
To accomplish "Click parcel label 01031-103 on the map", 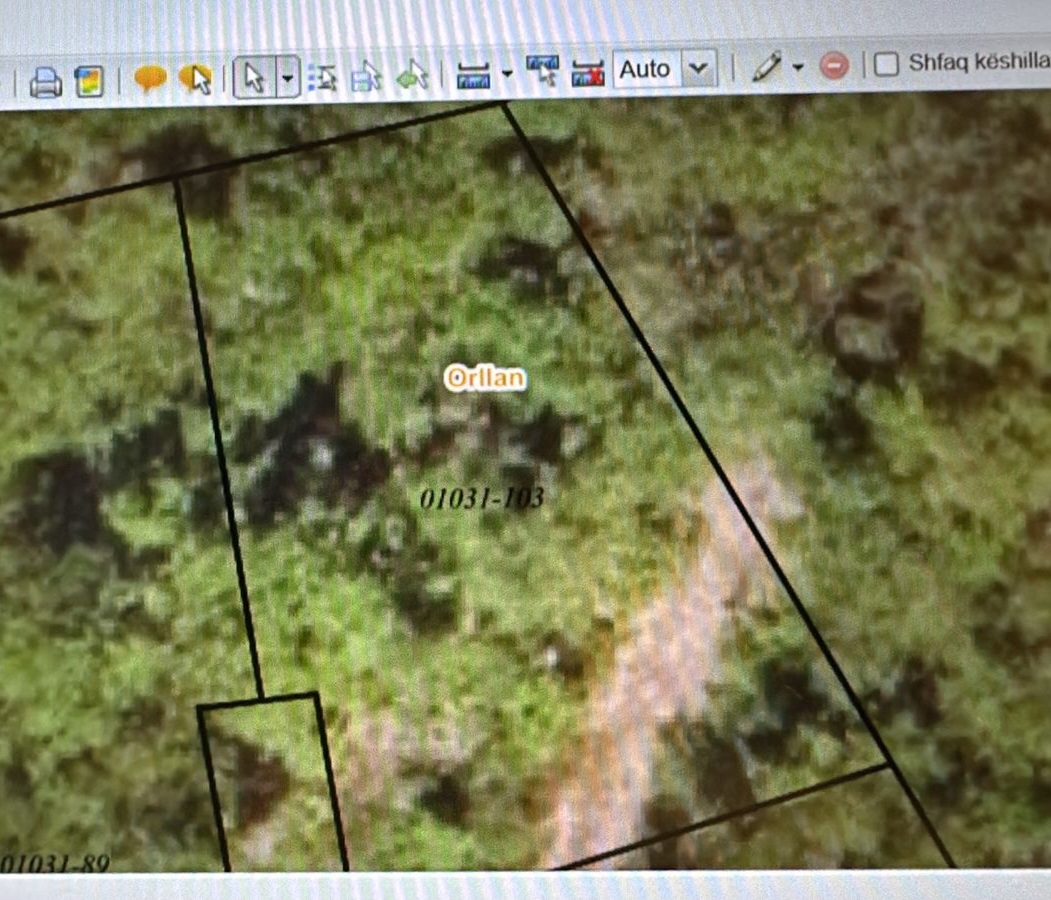I will click(x=482, y=498).
